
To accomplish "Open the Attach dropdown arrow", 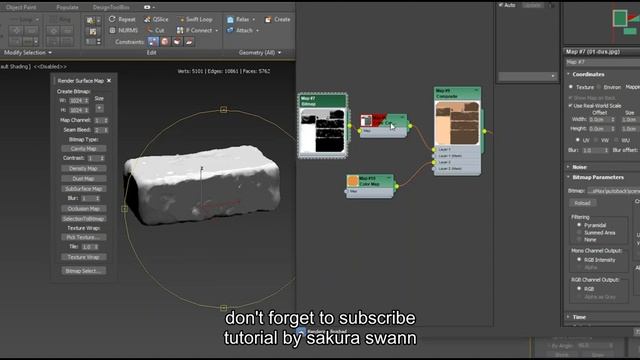I will coord(258,31).
